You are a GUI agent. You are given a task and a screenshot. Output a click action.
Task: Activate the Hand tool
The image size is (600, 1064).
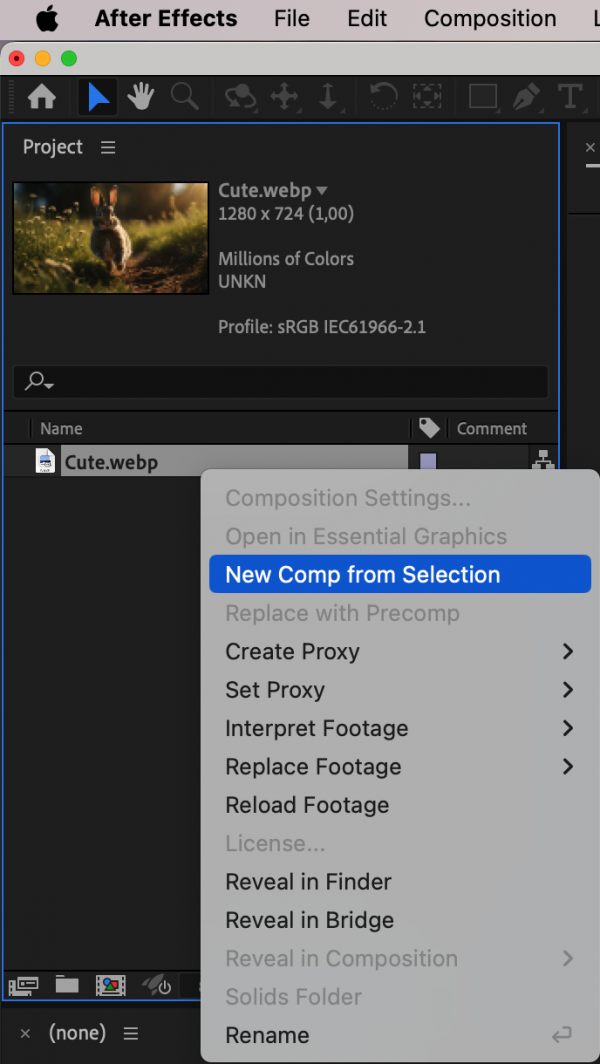coord(140,96)
